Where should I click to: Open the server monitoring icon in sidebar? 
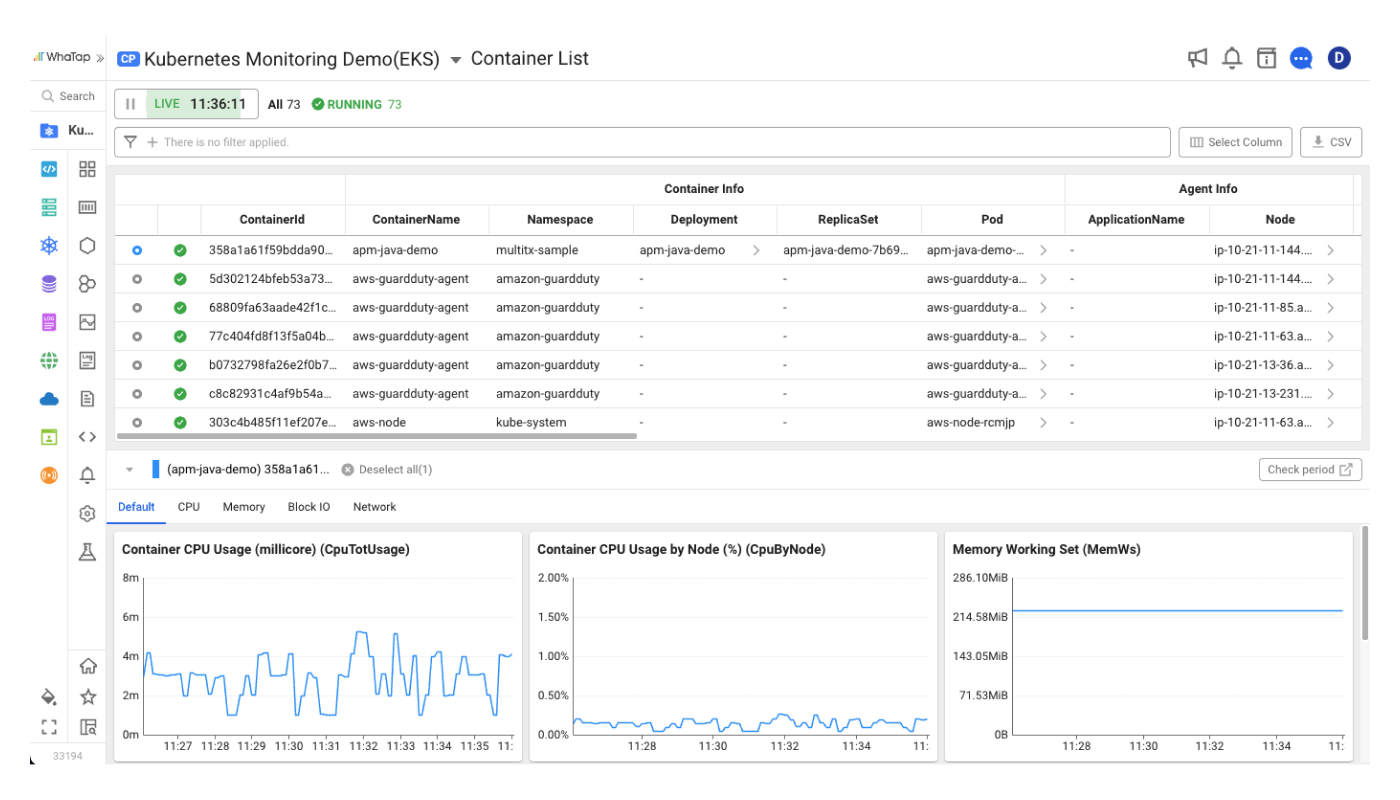click(49, 207)
